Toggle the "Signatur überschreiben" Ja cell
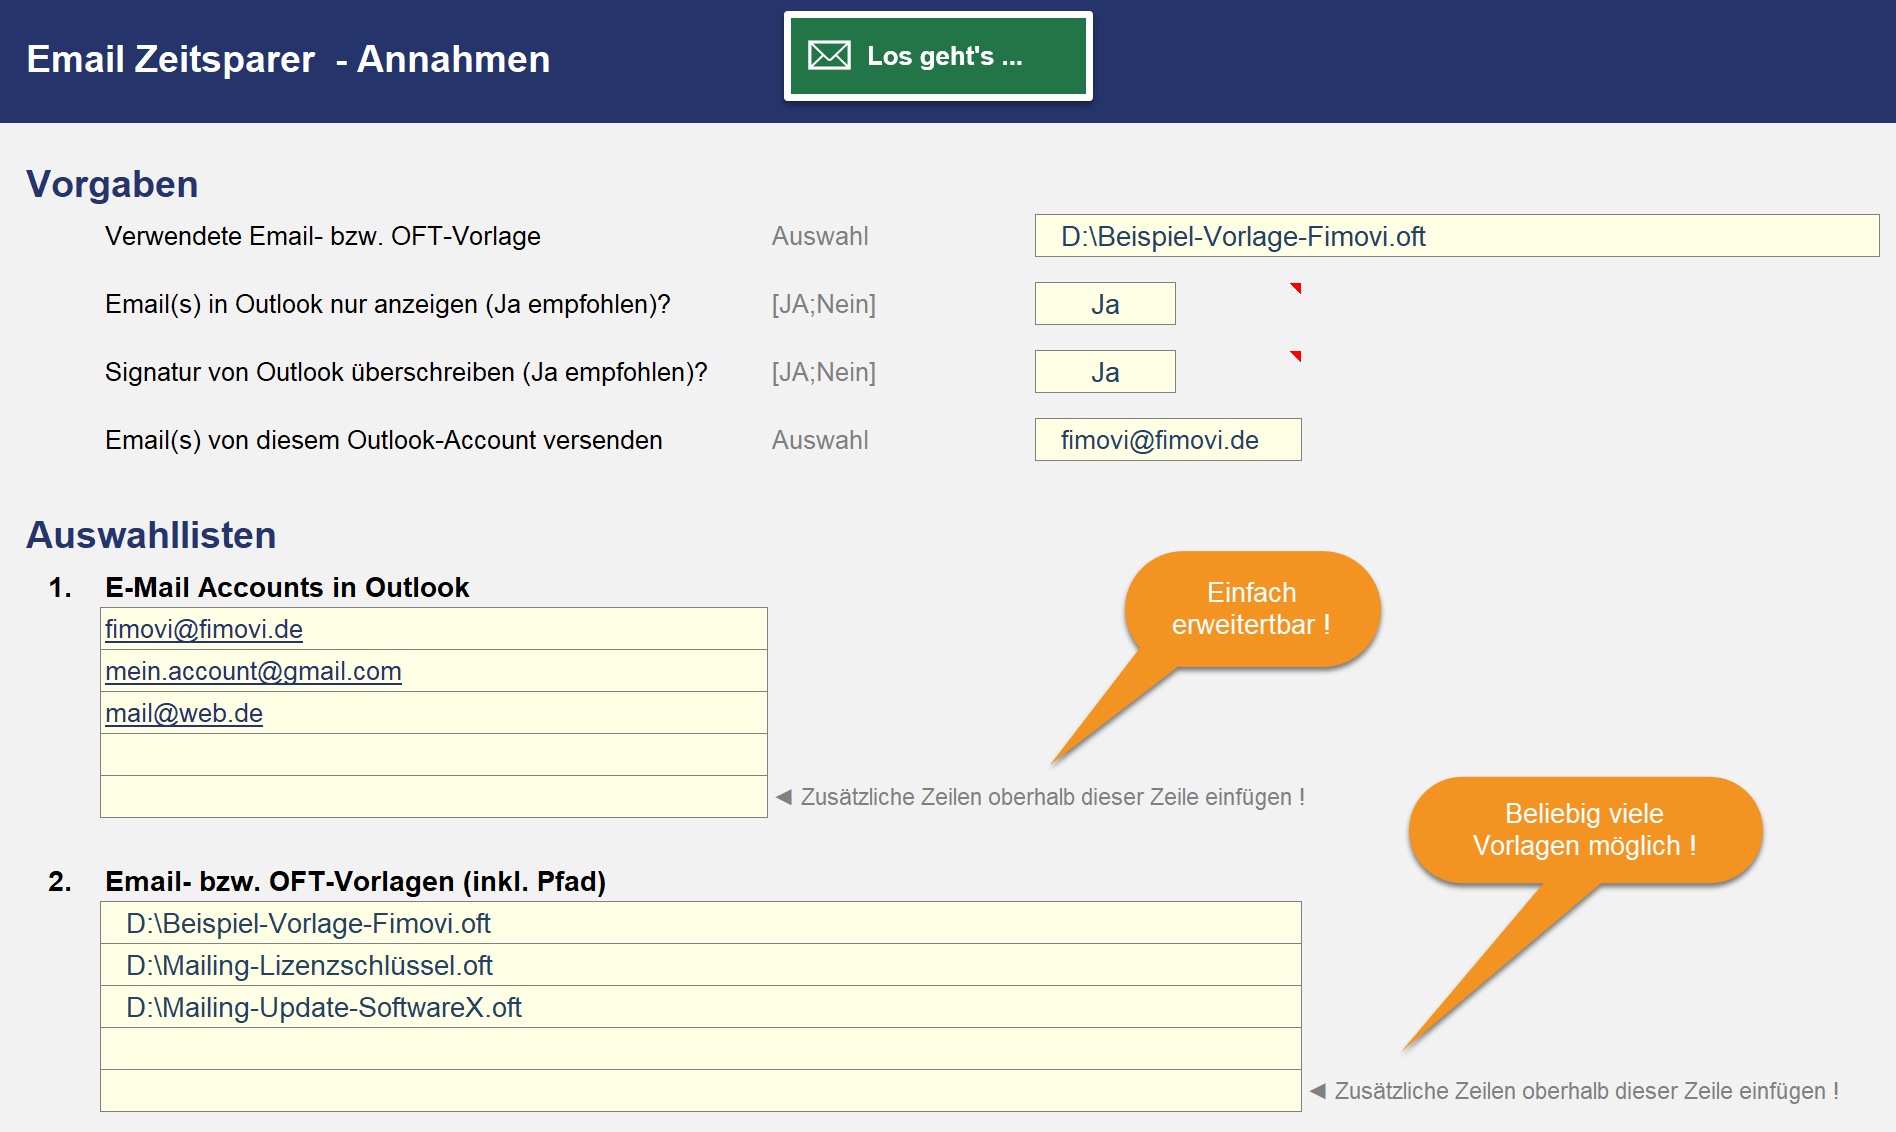The height and width of the screenshot is (1132, 1896). click(x=1104, y=372)
